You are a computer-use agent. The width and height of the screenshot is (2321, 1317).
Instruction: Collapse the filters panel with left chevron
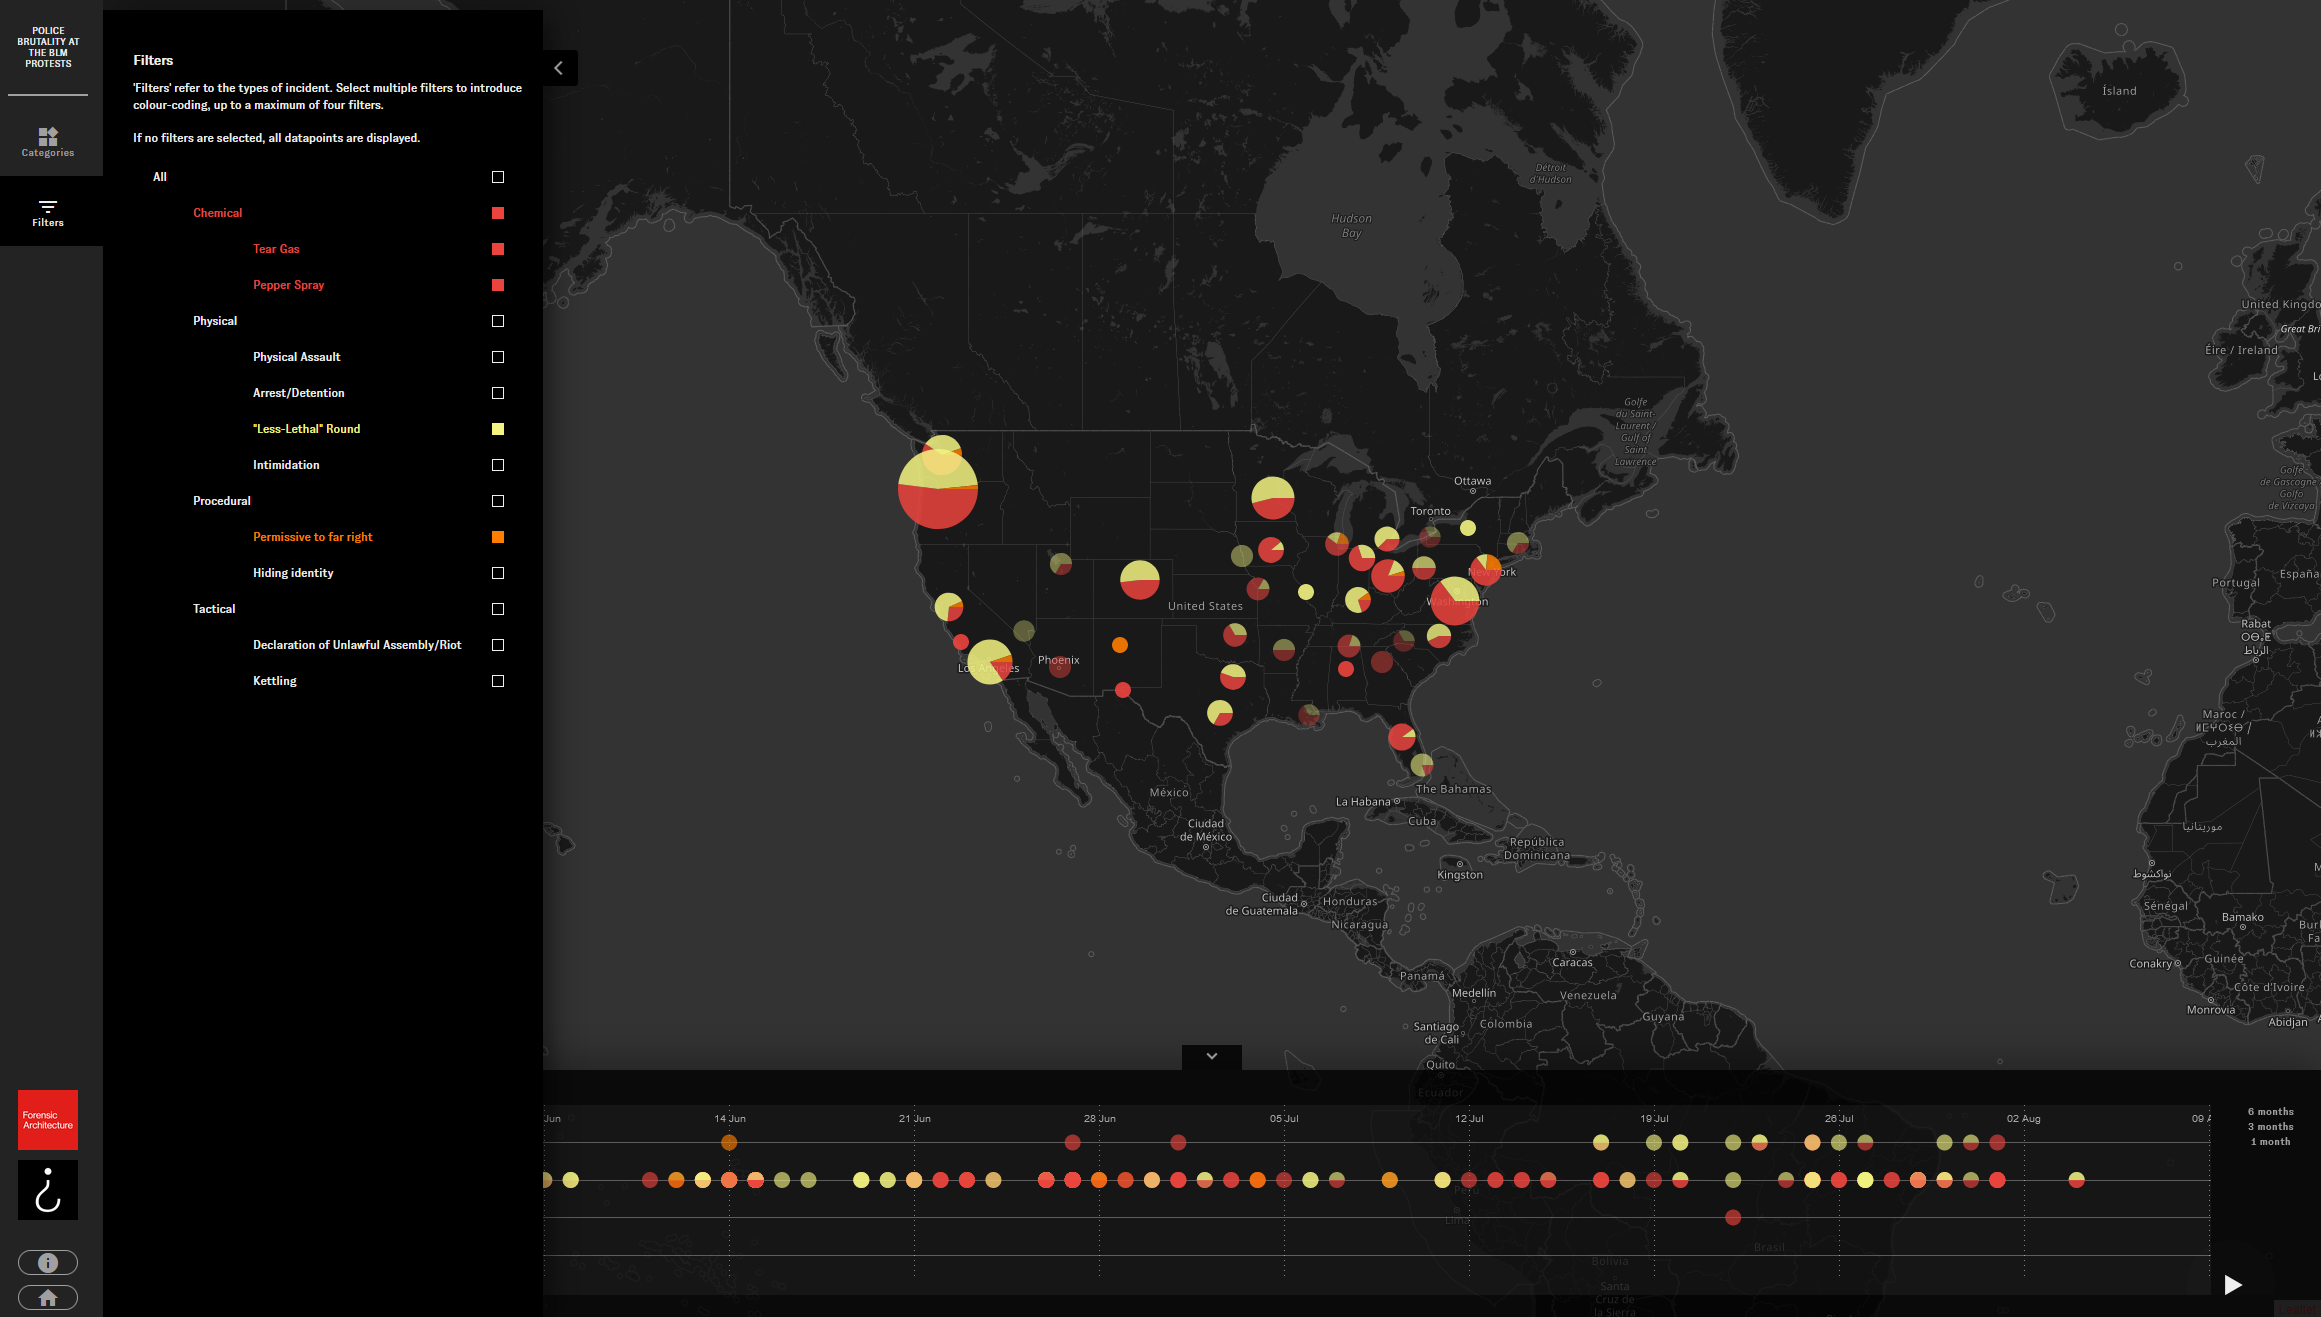pyautogui.click(x=559, y=68)
